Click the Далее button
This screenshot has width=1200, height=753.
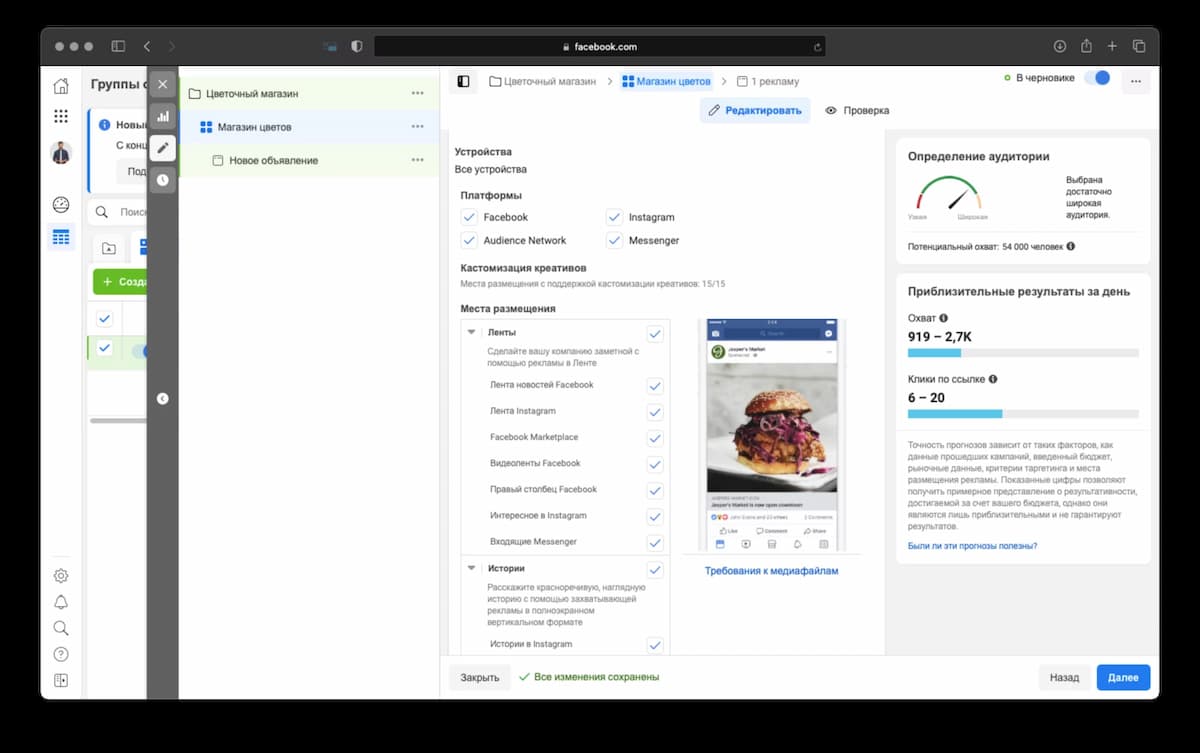point(1123,677)
